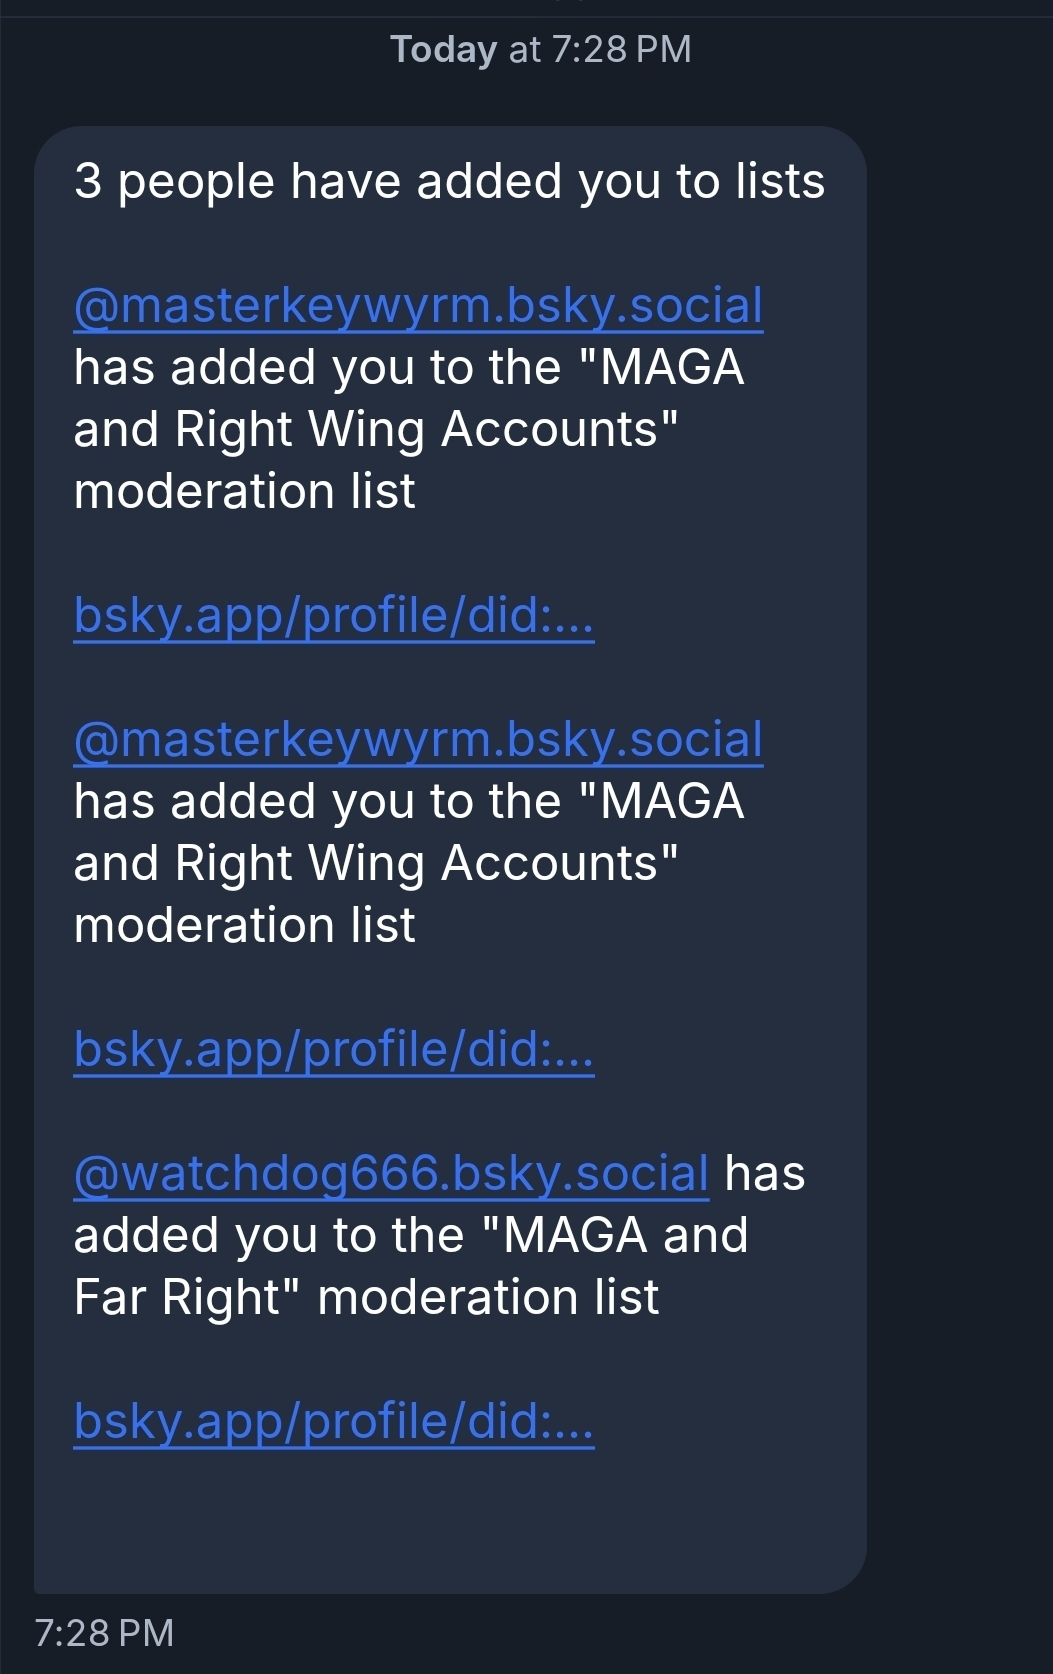This screenshot has height=1674, width=1053.
Task: Click the "Today at 7:28 PM" date header
Action: pyautogui.click(x=540, y=49)
